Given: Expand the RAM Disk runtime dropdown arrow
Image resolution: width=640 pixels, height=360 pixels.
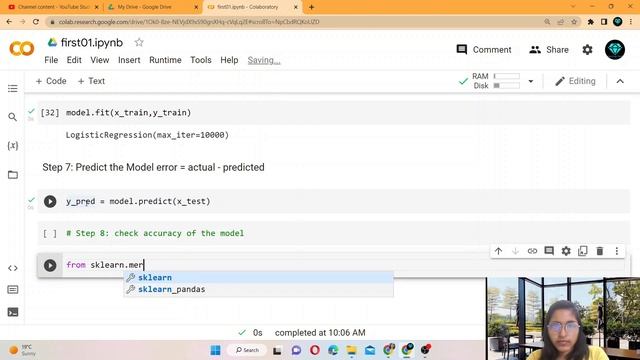Looking at the screenshot, I should [531, 81].
